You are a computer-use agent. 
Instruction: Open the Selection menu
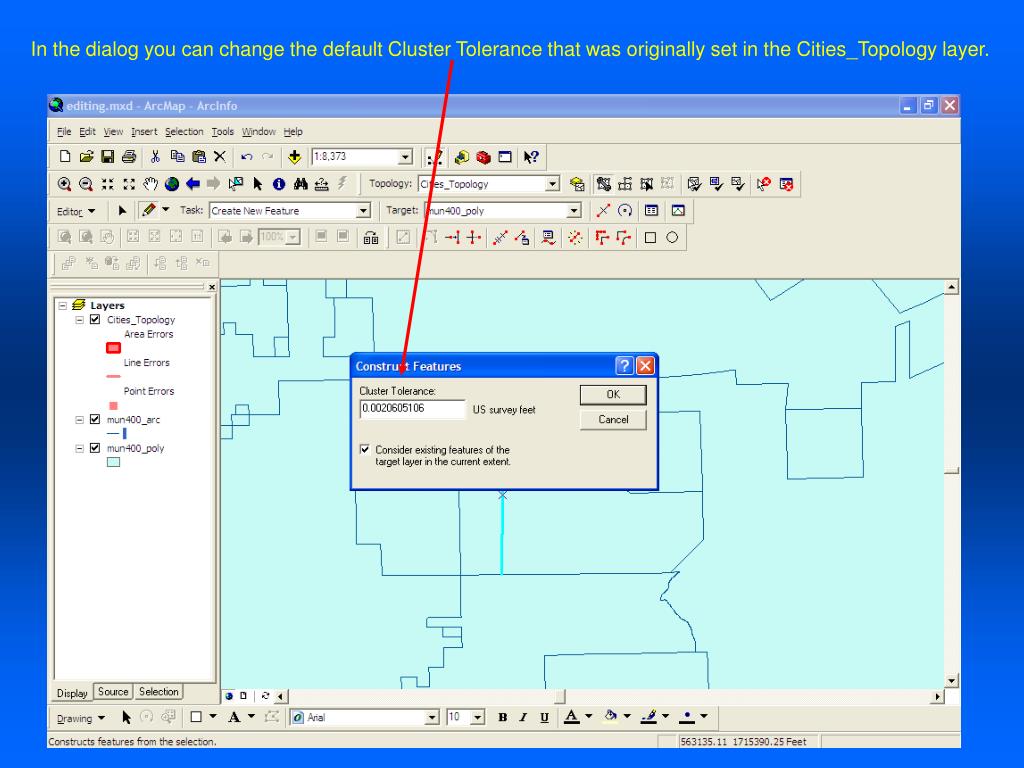[184, 131]
